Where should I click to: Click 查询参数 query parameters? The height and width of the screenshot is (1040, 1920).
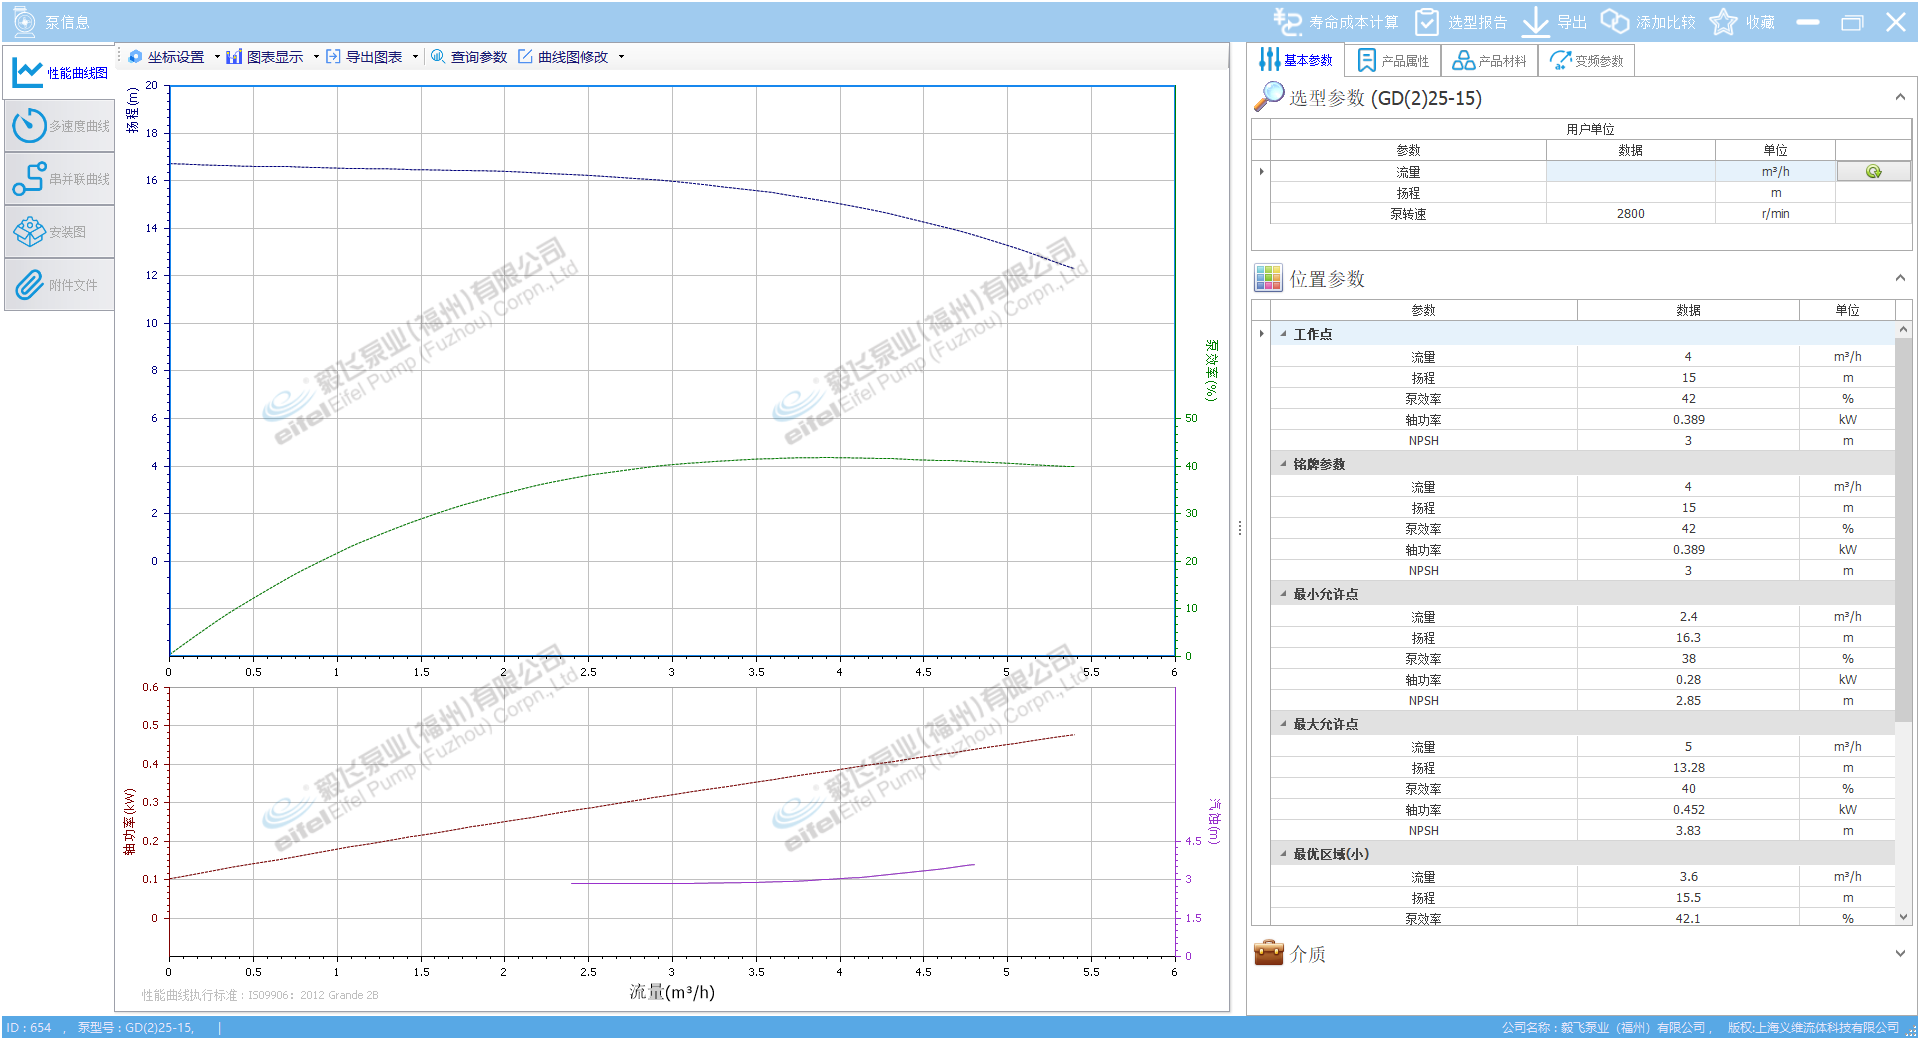coord(469,57)
